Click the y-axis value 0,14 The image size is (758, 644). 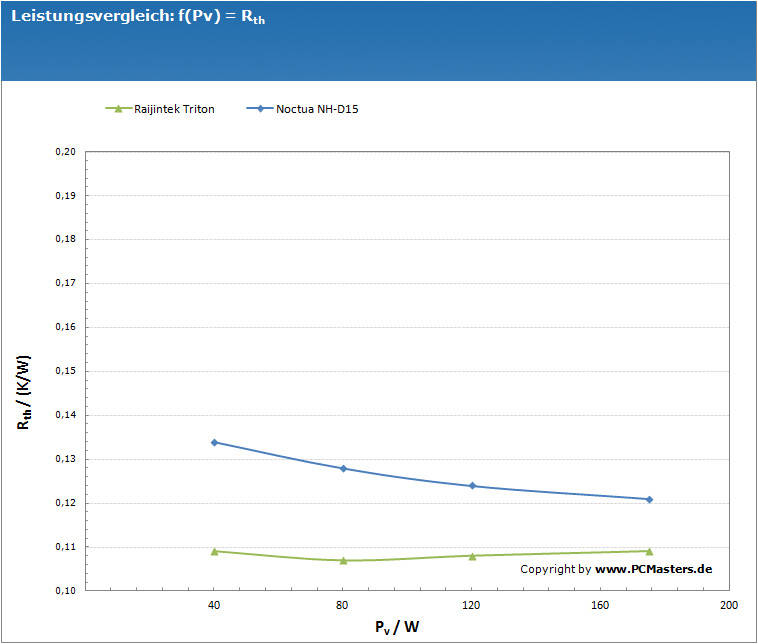(x=66, y=415)
